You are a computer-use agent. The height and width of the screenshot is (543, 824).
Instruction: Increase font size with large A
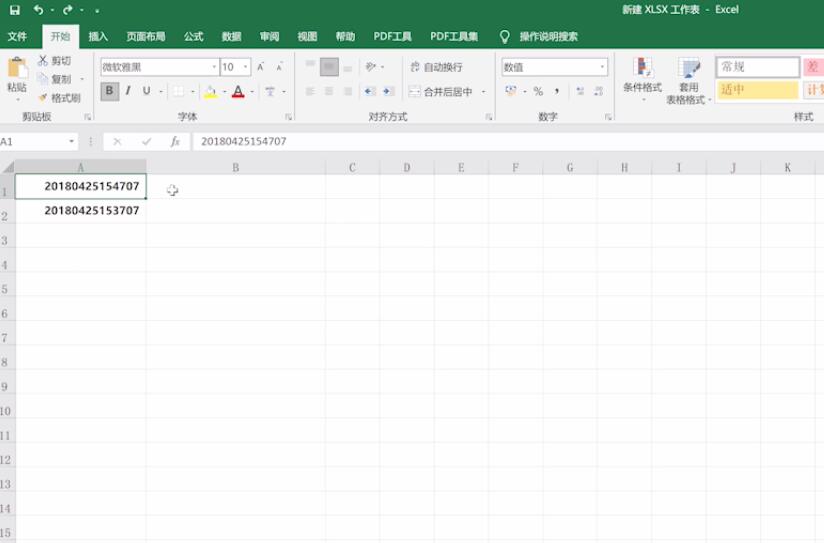pyautogui.click(x=261, y=67)
